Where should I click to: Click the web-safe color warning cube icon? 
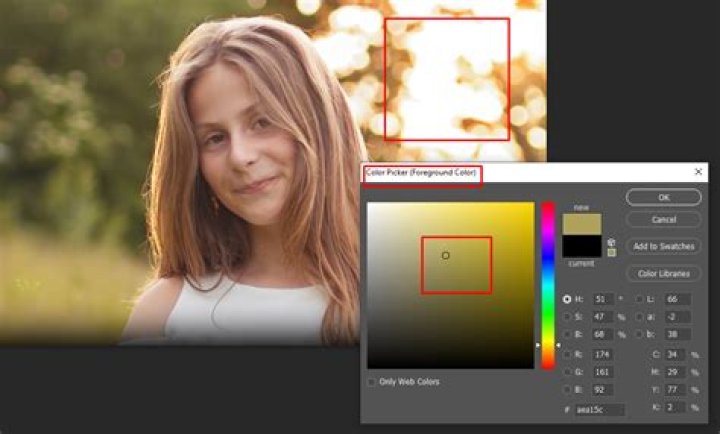pos(611,241)
